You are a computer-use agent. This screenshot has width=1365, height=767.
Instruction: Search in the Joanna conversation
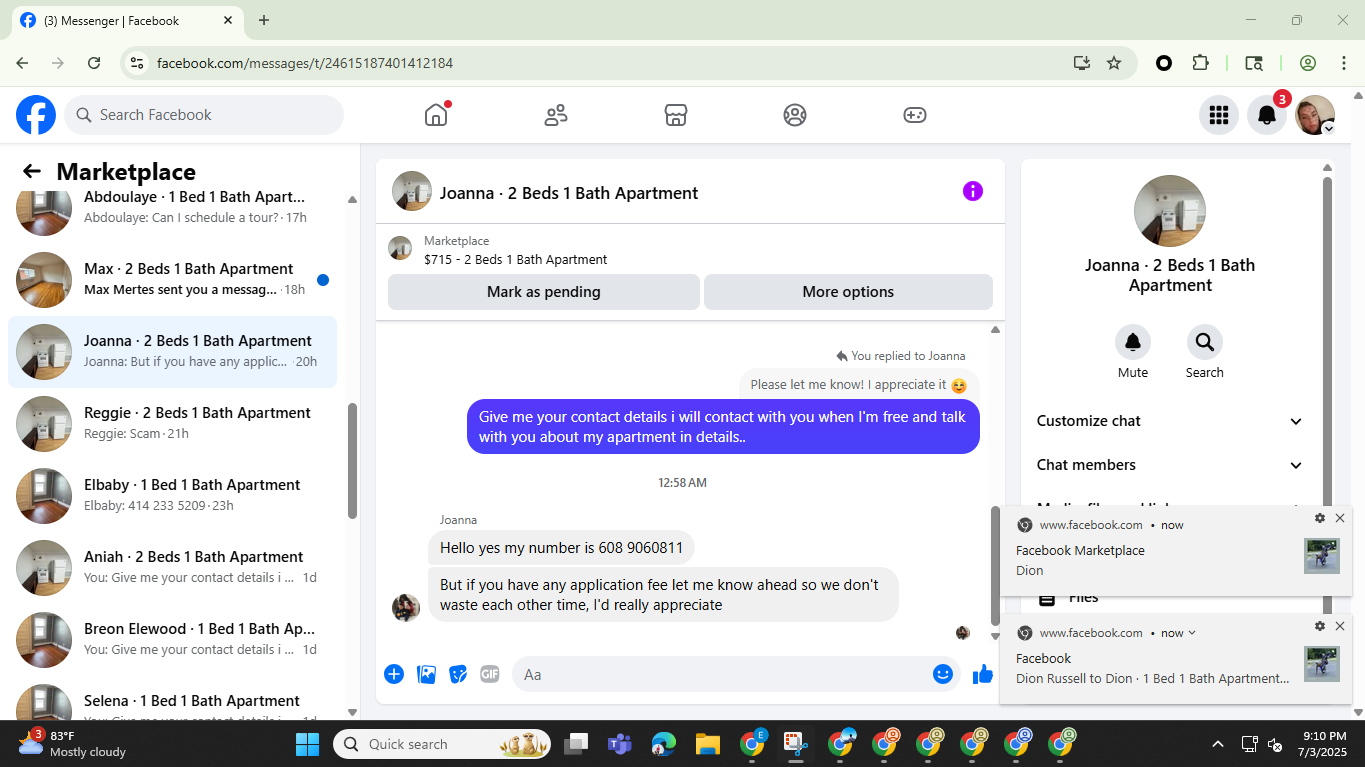point(1205,342)
